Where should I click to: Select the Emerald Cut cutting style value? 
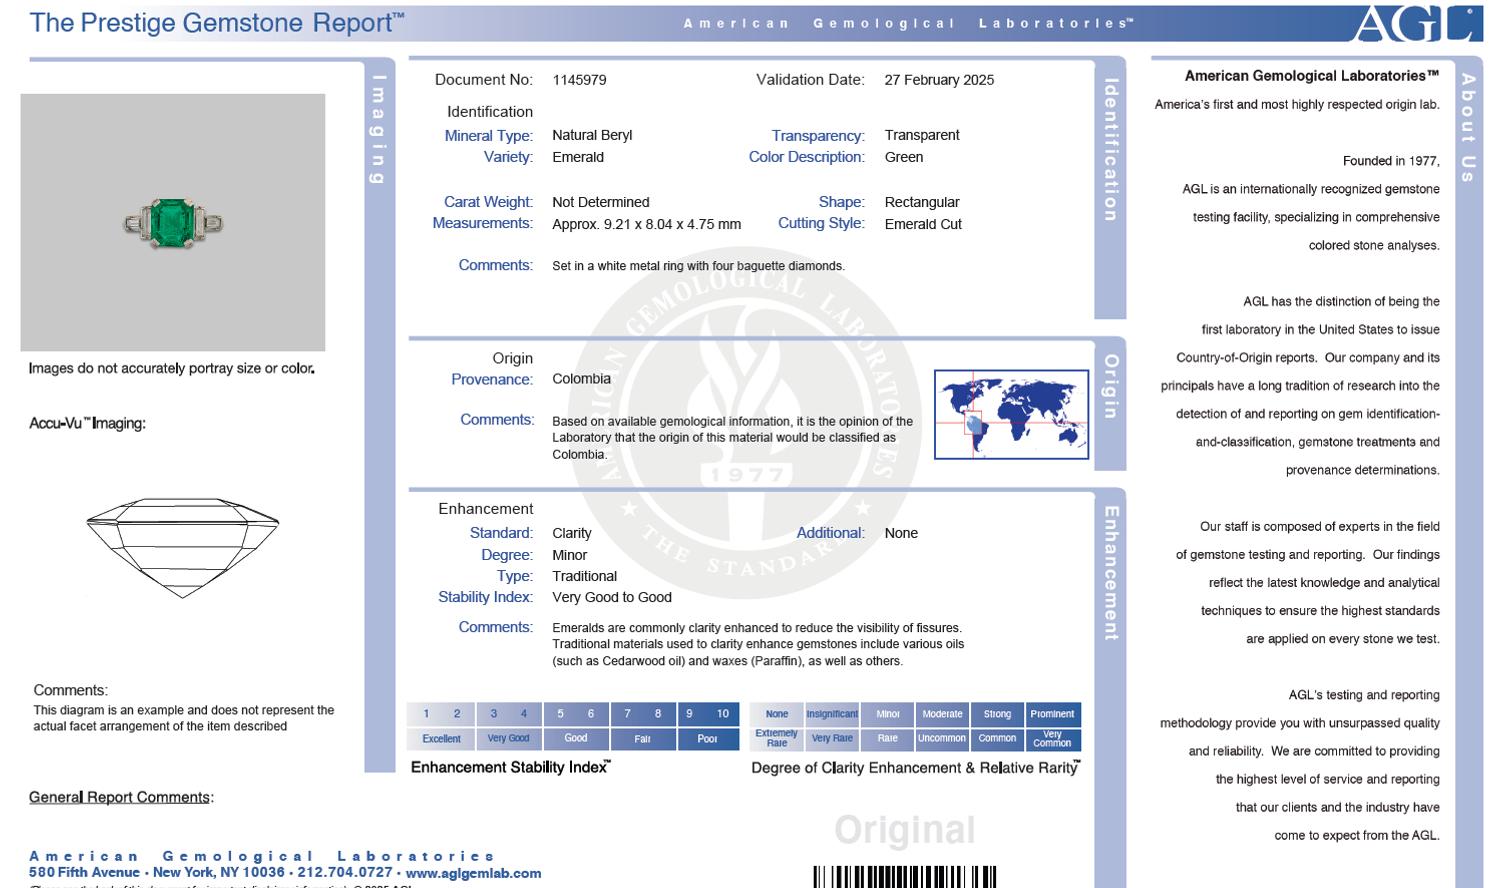point(923,224)
